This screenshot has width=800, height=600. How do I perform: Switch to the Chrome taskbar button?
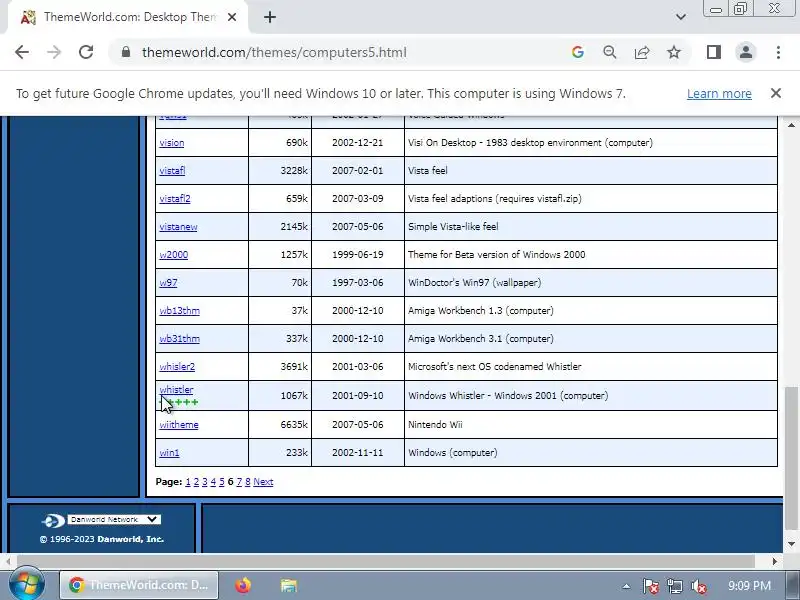point(139,585)
